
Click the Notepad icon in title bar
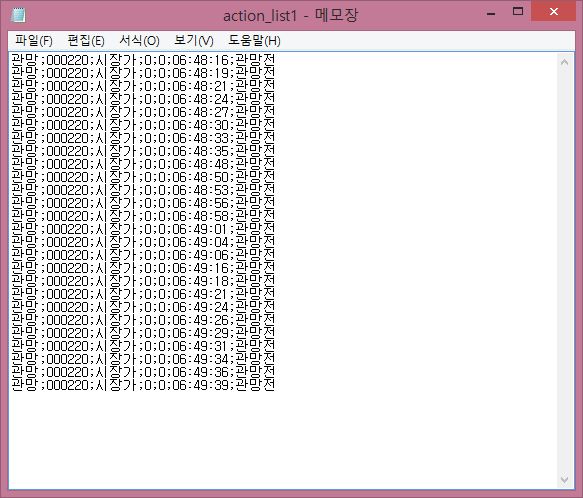click(18, 15)
